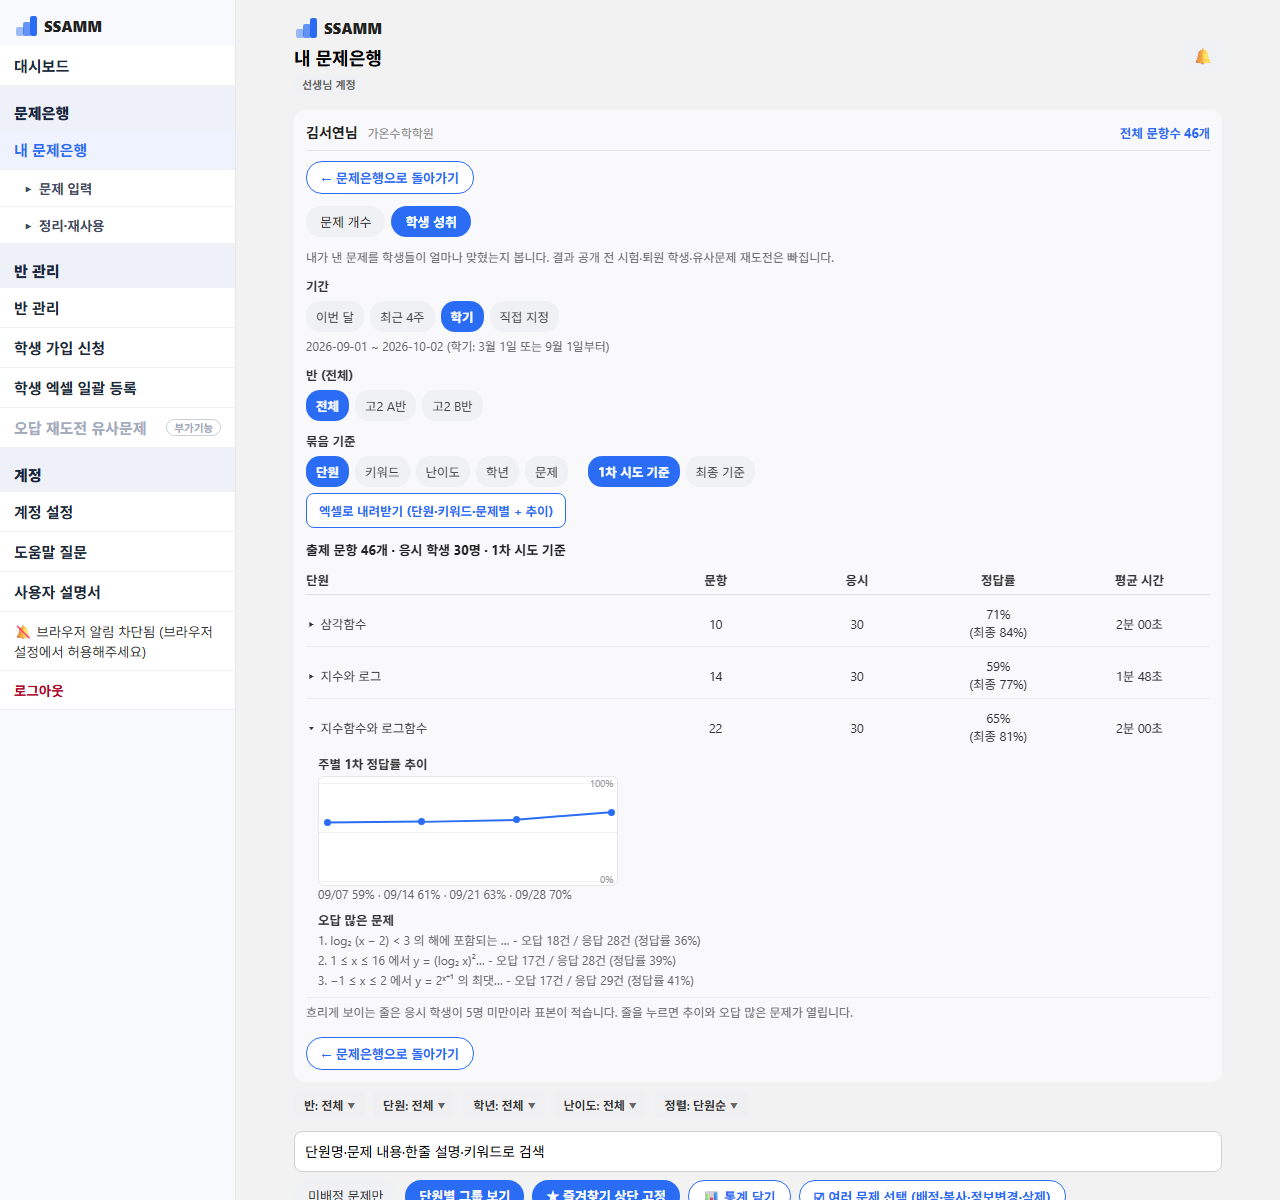
Task: Select the 최근 4주 period option
Action: 402,317
